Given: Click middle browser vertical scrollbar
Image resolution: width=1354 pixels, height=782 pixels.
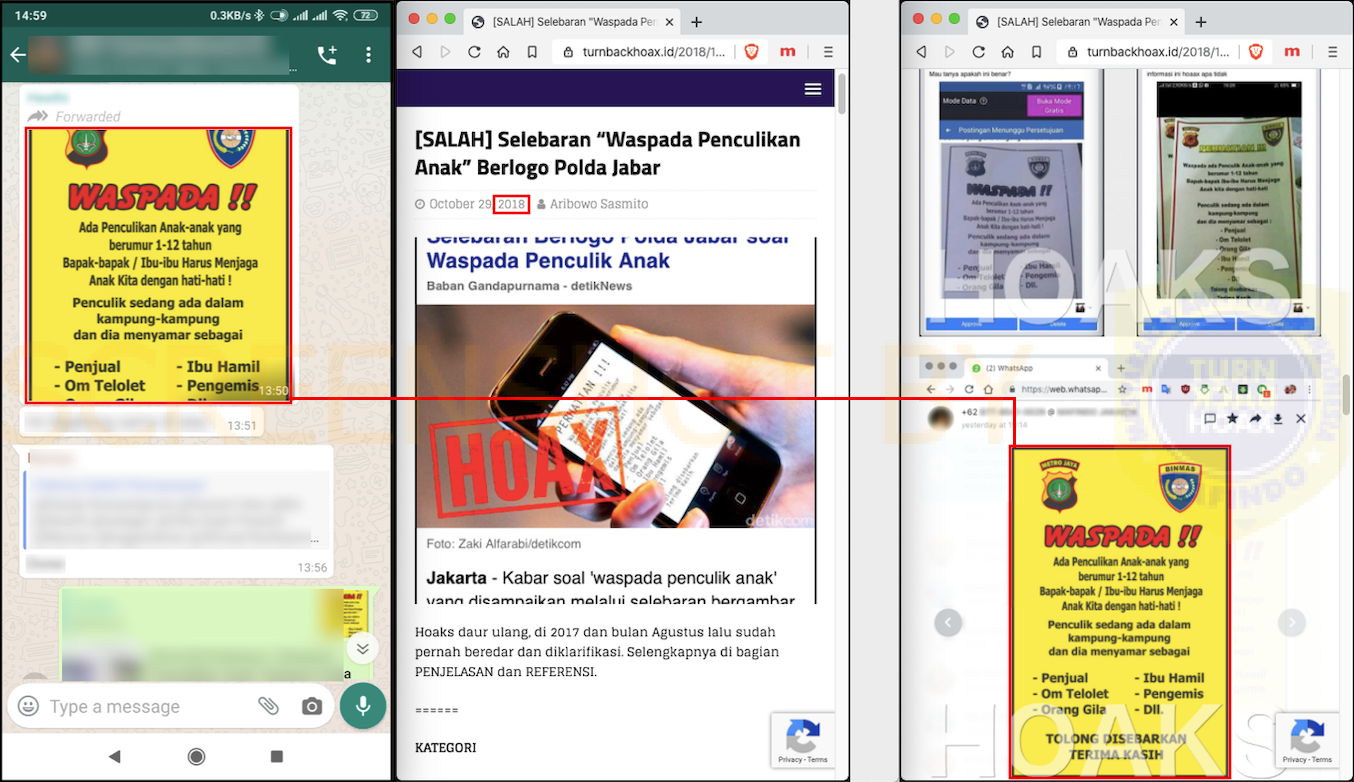Looking at the screenshot, I should coord(842,93).
